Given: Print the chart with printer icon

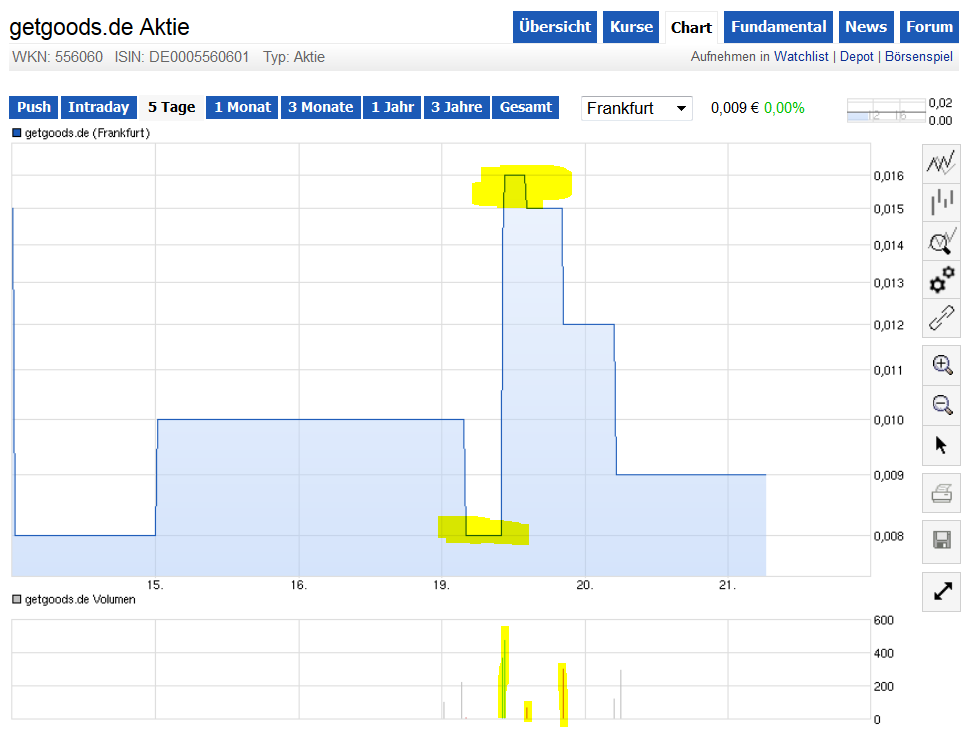Looking at the screenshot, I should pyautogui.click(x=941, y=493).
